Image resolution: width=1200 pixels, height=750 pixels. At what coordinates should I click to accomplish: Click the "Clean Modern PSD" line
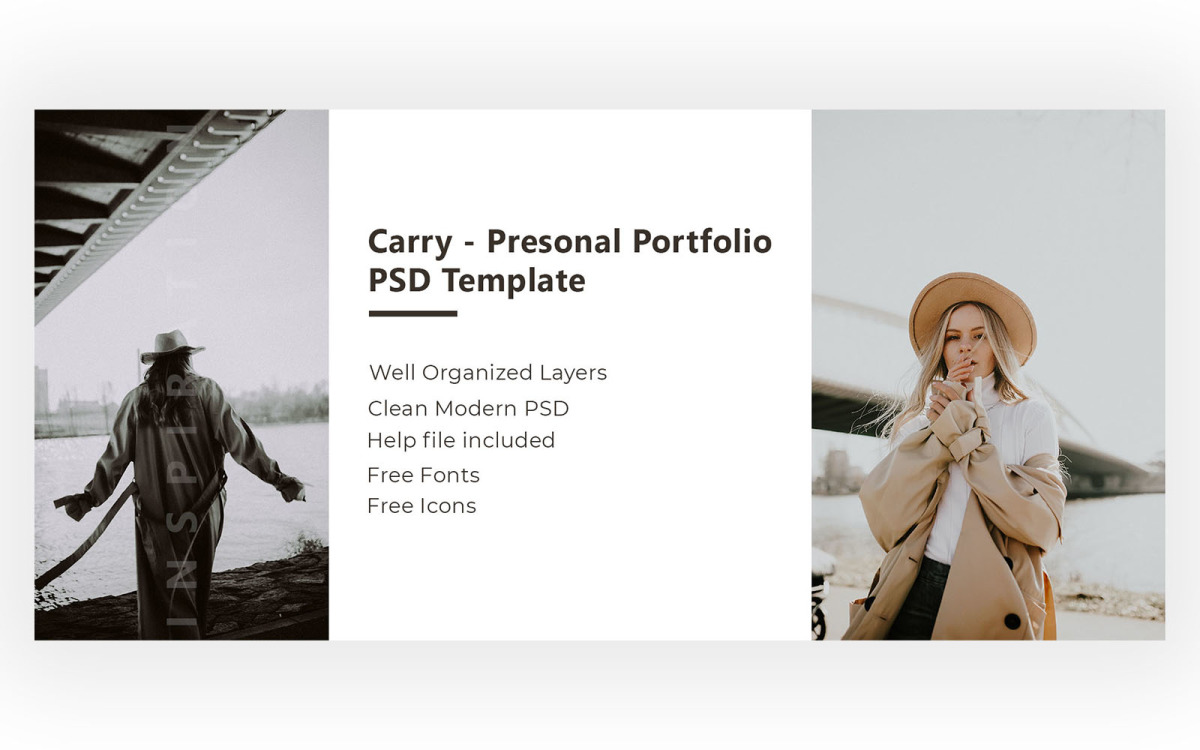[468, 408]
